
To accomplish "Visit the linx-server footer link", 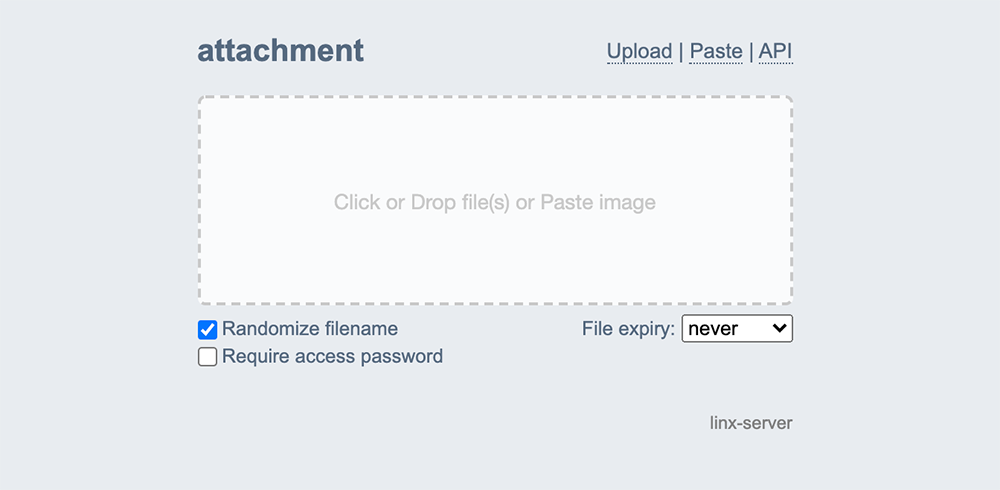I will click(x=751, y=423).
